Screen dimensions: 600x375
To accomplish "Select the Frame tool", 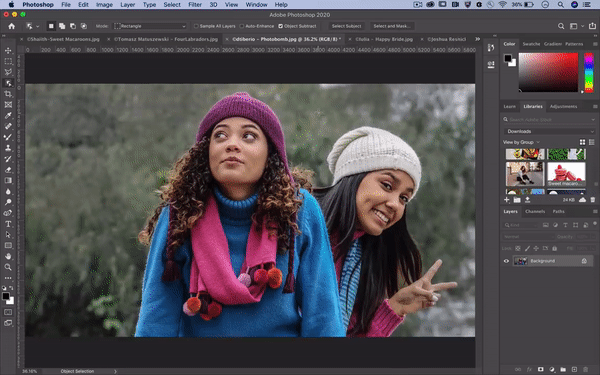I will (x=8, y=104).
